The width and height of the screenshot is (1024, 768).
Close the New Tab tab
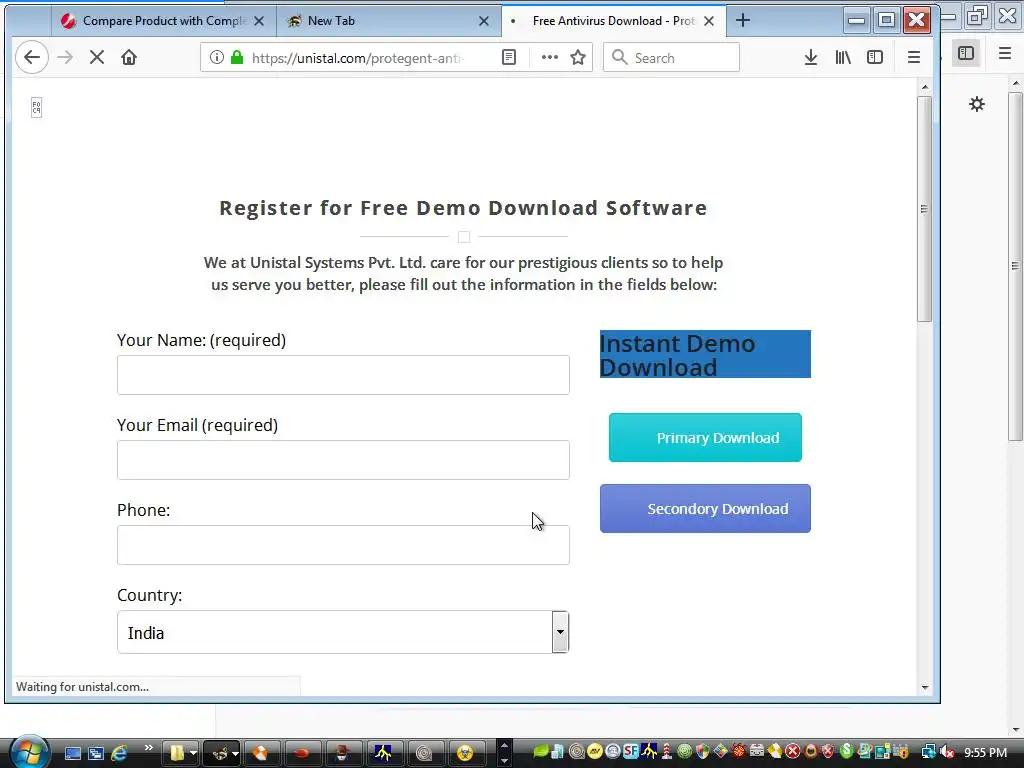pos(484,21)
